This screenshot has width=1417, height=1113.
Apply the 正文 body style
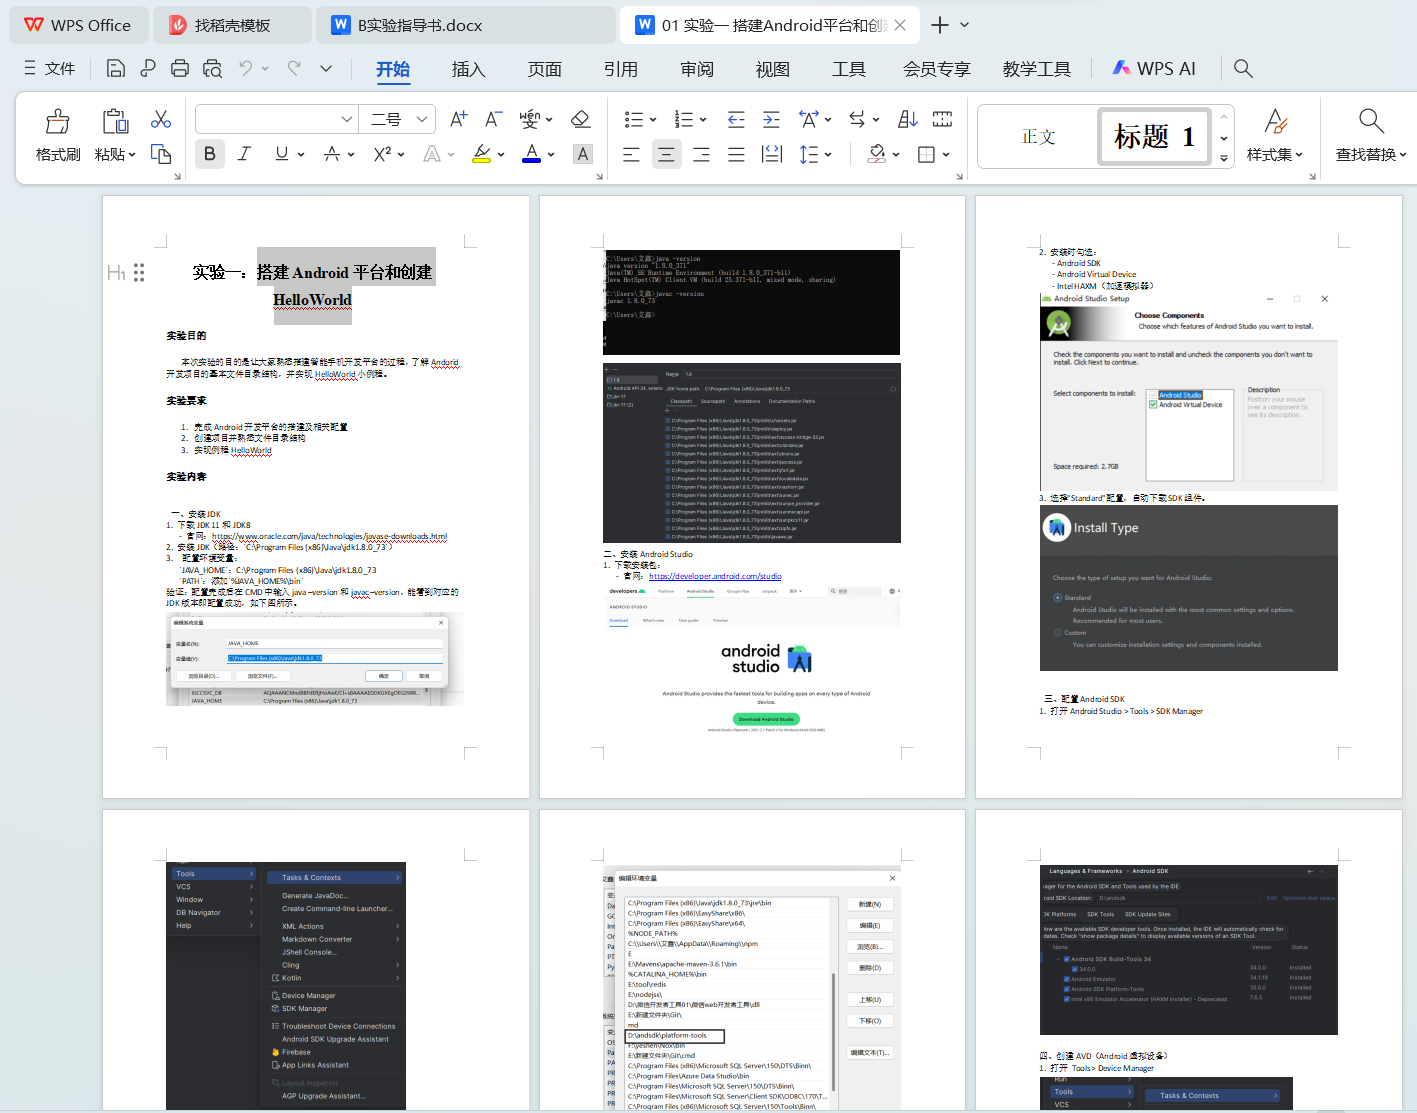[1038, 136]
